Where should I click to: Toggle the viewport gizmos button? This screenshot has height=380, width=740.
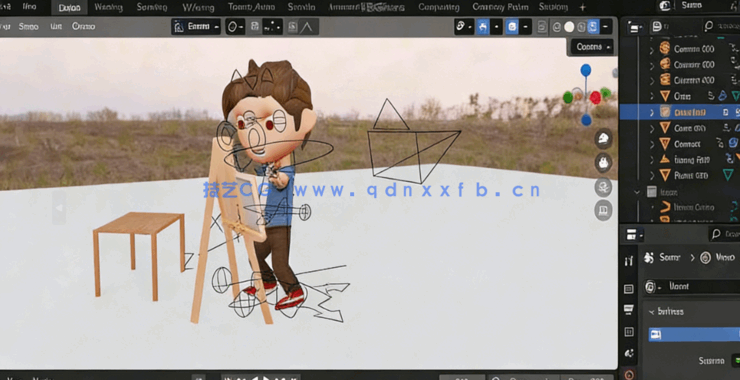coord(482,27)
